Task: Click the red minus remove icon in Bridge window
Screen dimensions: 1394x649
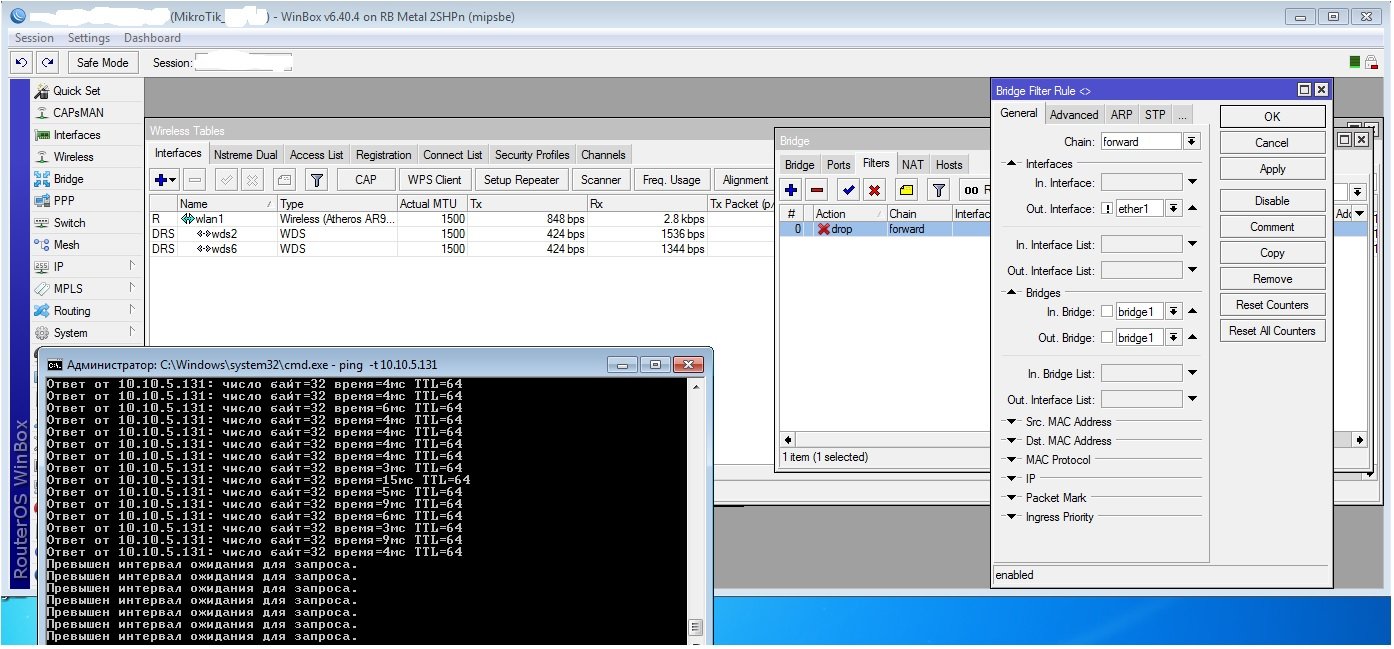Action: tap(817, 189)
